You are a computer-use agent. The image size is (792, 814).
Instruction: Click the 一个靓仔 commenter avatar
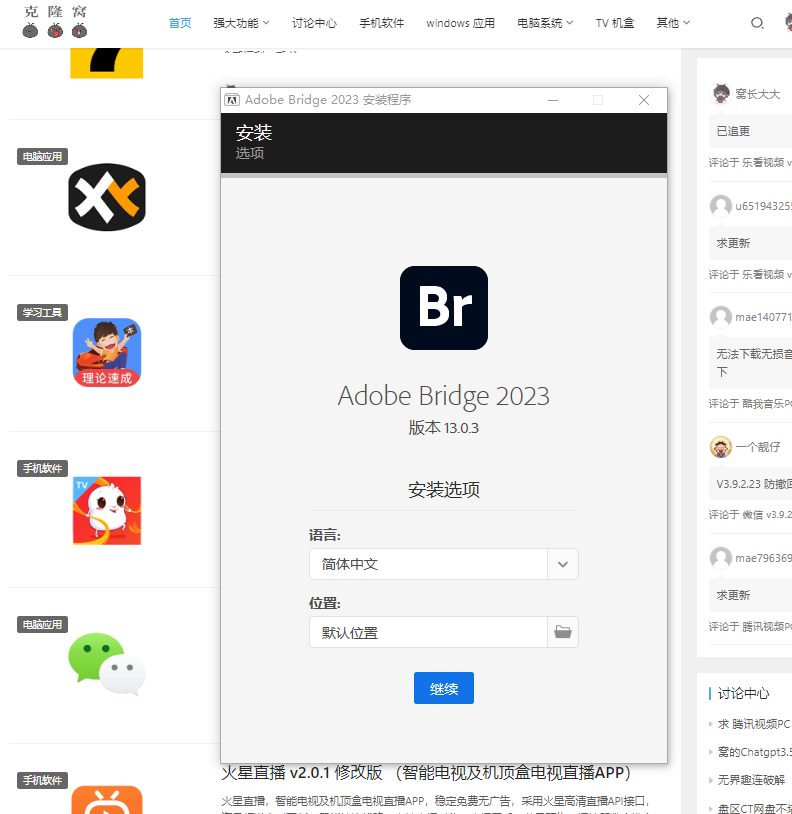[x=720, y=447]
